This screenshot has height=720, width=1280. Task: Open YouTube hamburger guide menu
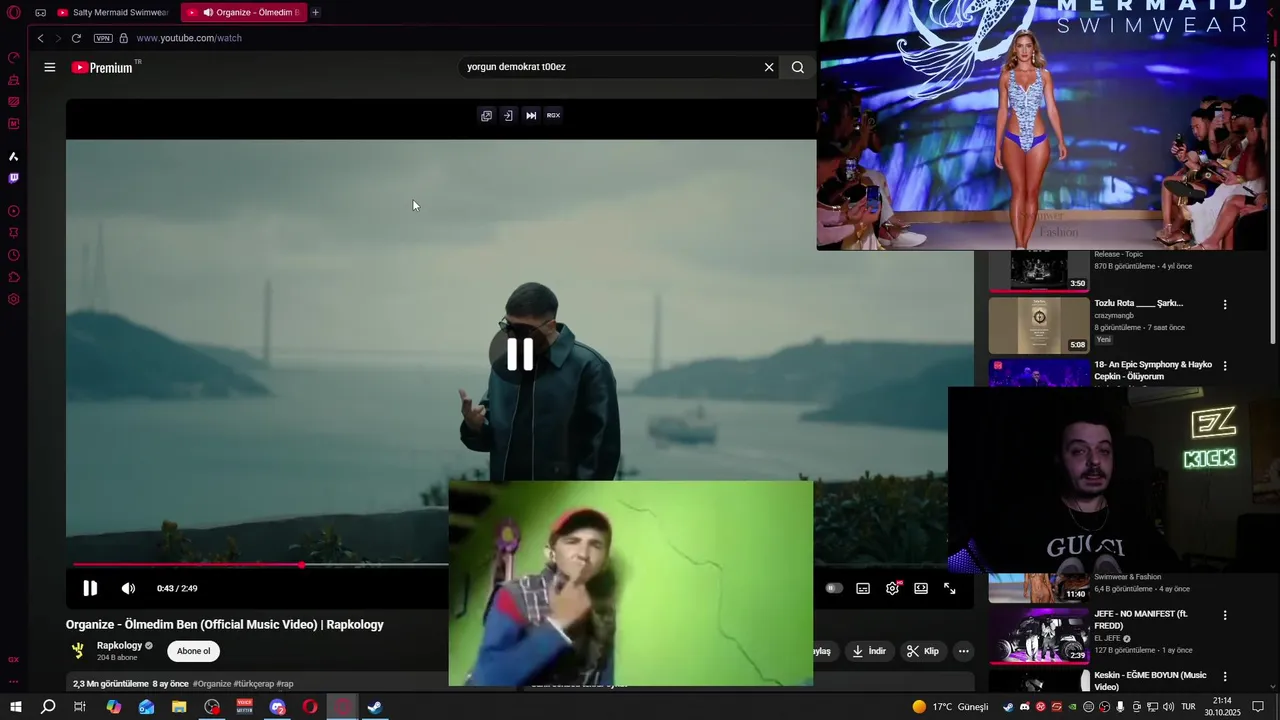click(50, 67)
